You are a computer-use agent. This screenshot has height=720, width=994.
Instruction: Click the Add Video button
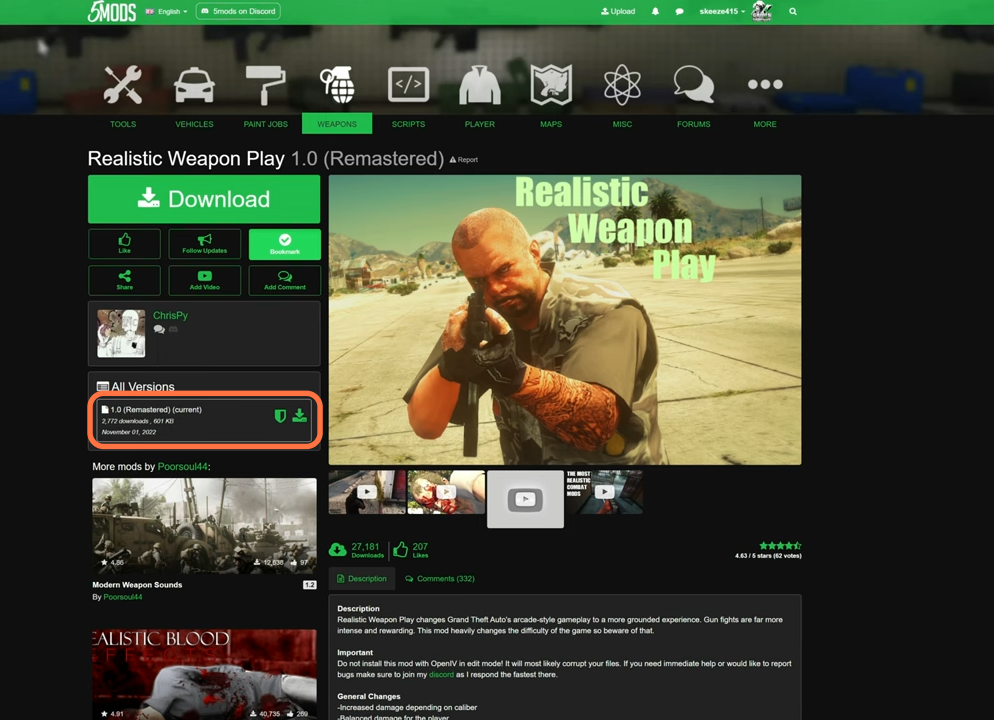click(x=205, y=280)
